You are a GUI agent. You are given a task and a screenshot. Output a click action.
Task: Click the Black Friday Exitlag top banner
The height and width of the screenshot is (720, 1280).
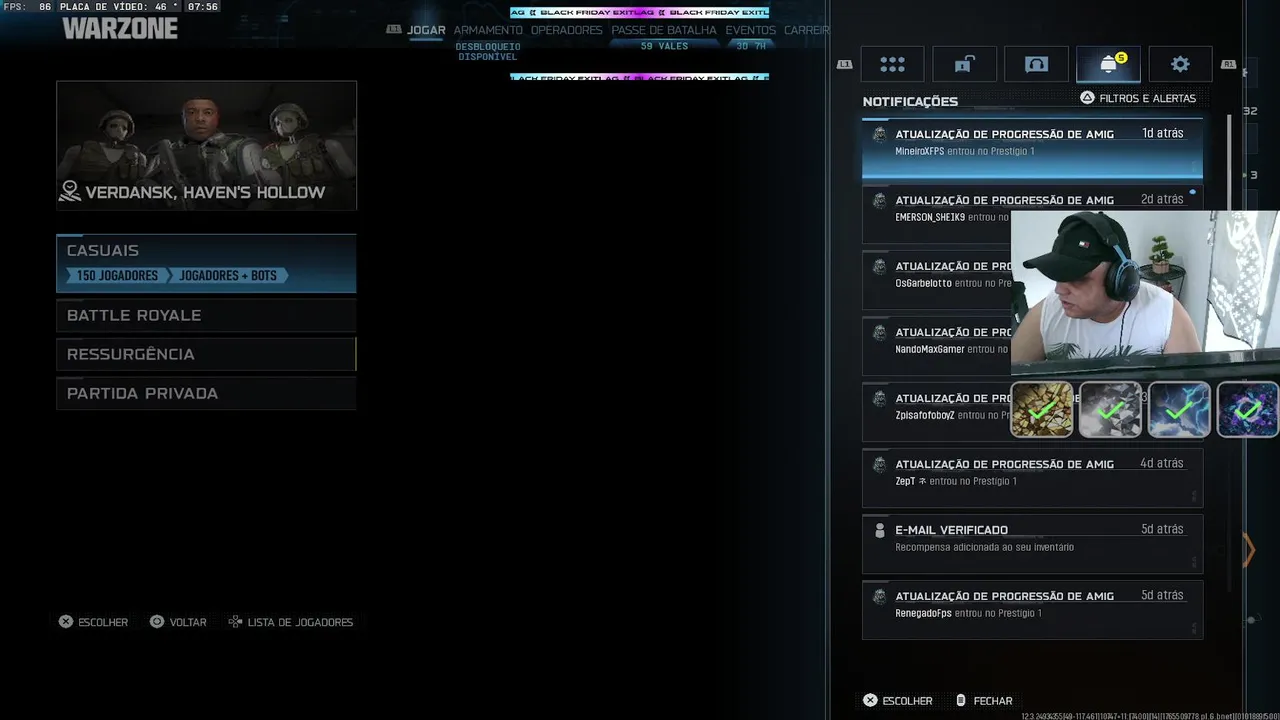(x=640, y=12)
